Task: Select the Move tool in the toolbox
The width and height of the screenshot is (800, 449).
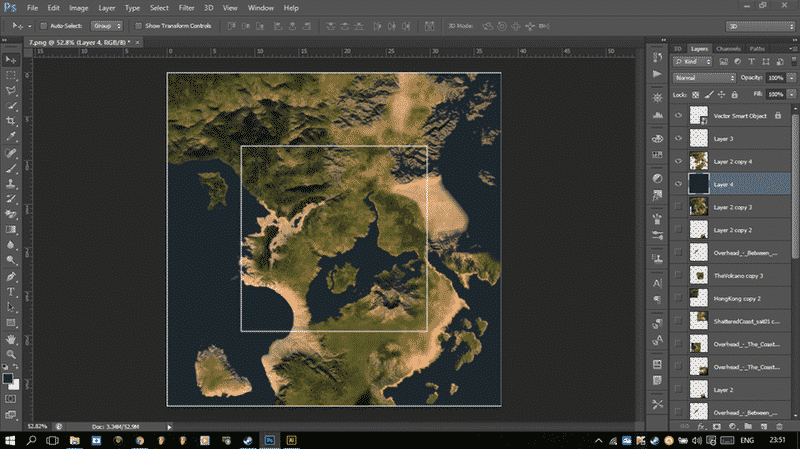Action: pos(11,58)
